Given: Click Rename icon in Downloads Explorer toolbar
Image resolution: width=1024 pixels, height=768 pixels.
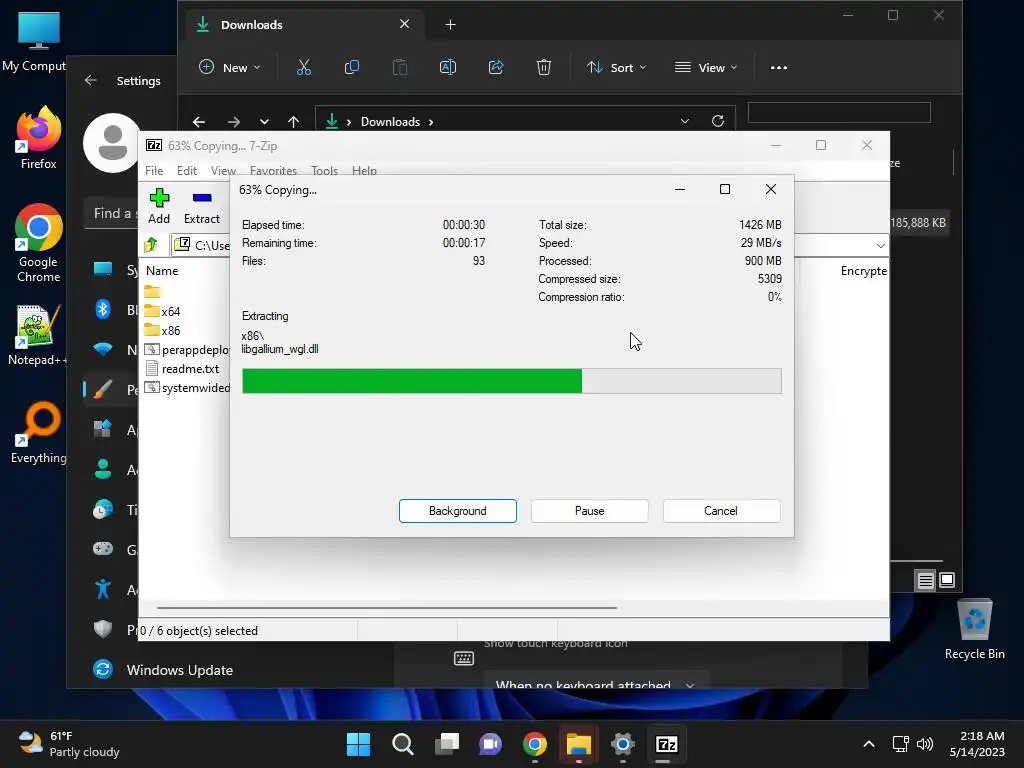Looking at the screenshot, I should [448, 67].
